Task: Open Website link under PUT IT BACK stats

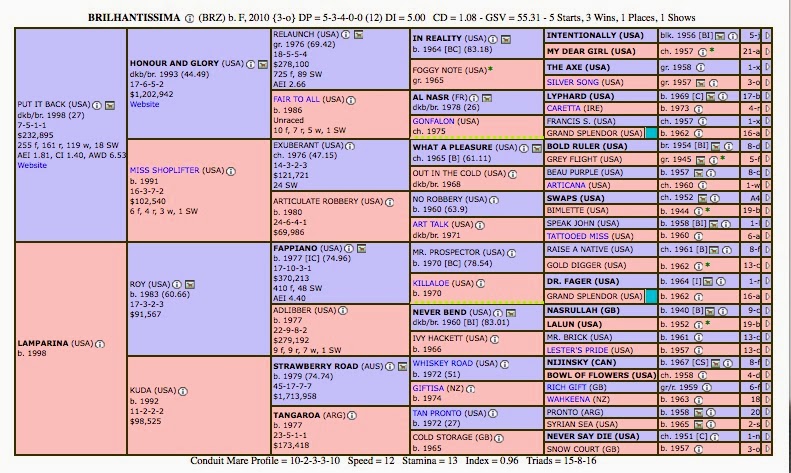Action: (x=32, y=165)
